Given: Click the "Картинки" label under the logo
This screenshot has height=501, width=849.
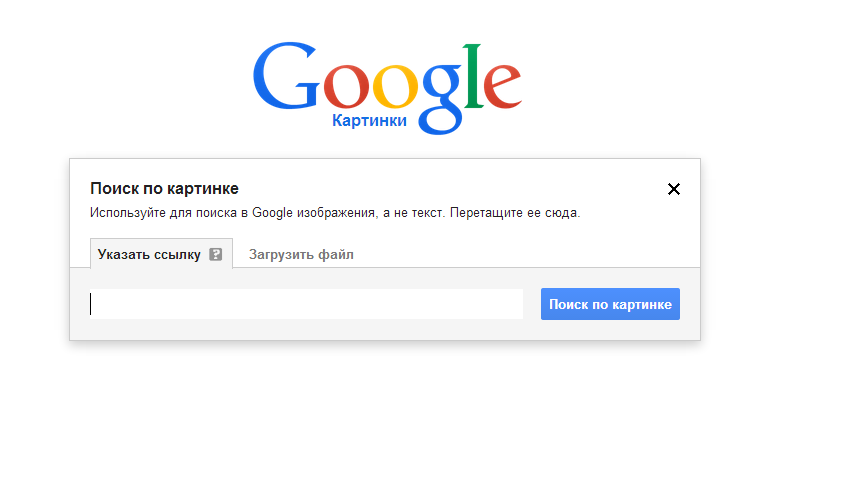Looking at the screenshot, I should [369, 121].
